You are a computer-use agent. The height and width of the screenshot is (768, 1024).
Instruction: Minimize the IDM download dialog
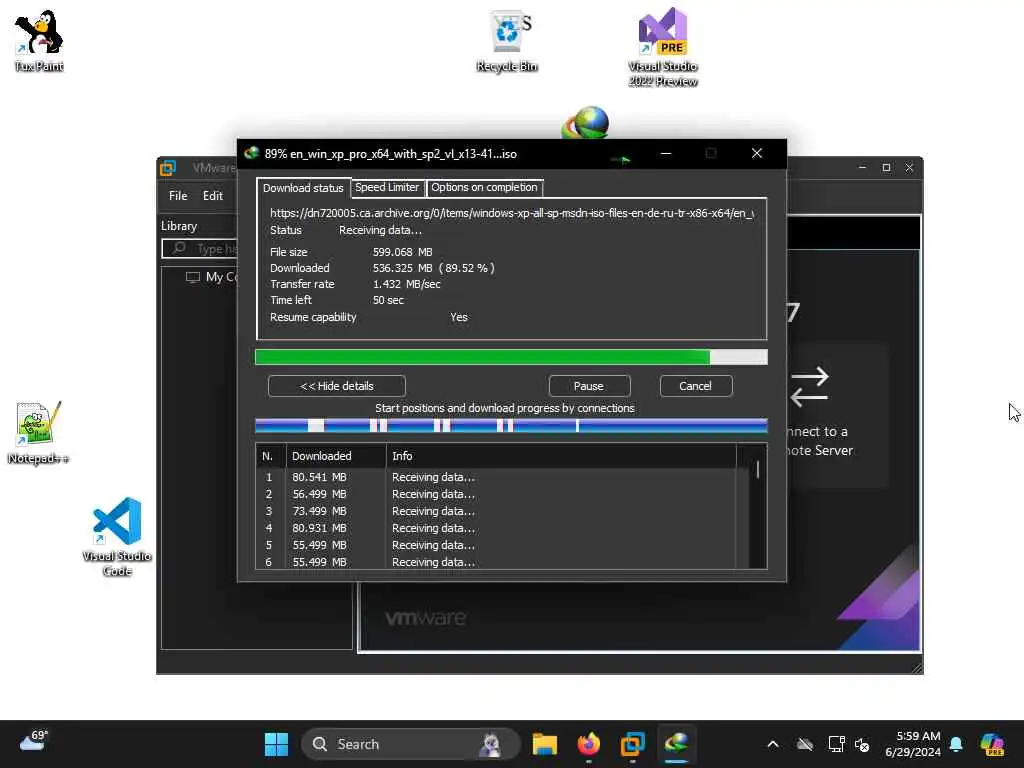coord(665,153)
